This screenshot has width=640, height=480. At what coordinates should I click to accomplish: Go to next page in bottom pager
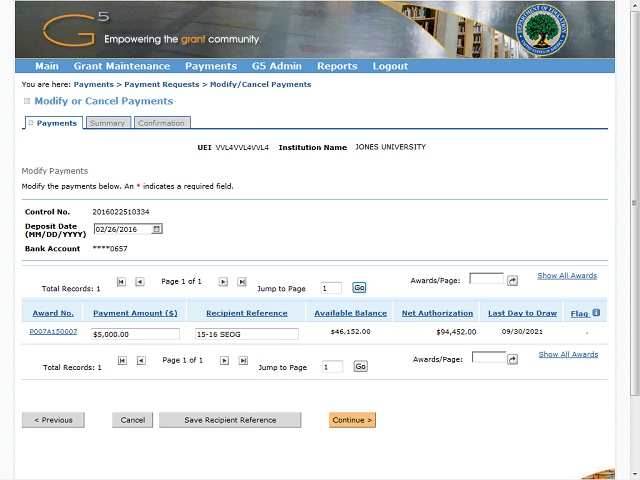coord(224,360)
